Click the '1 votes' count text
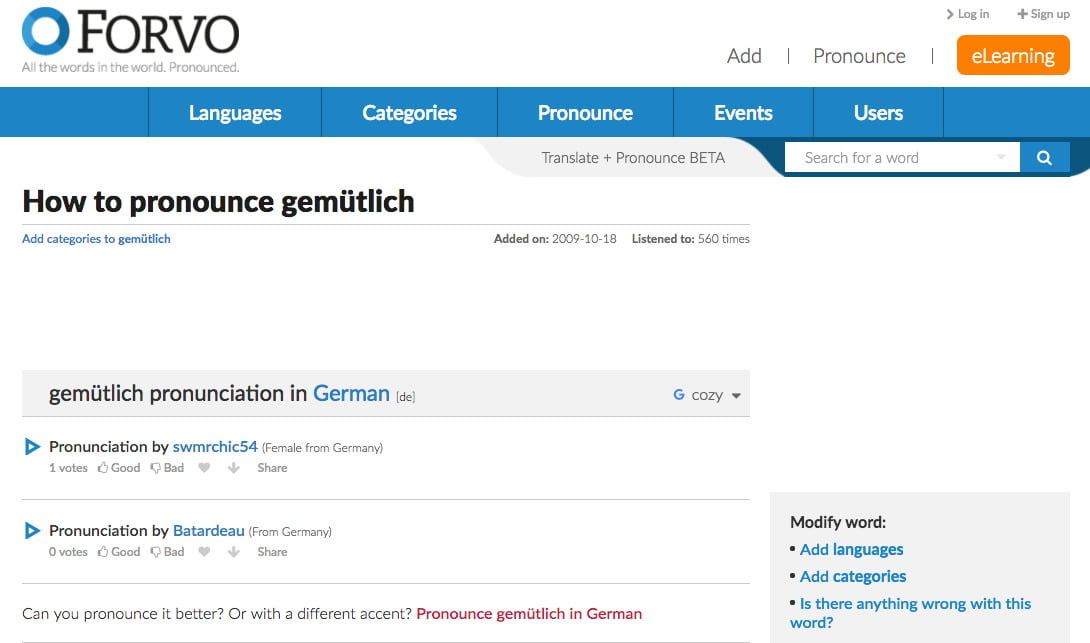The image size is (1090, 643). [68, 468]
